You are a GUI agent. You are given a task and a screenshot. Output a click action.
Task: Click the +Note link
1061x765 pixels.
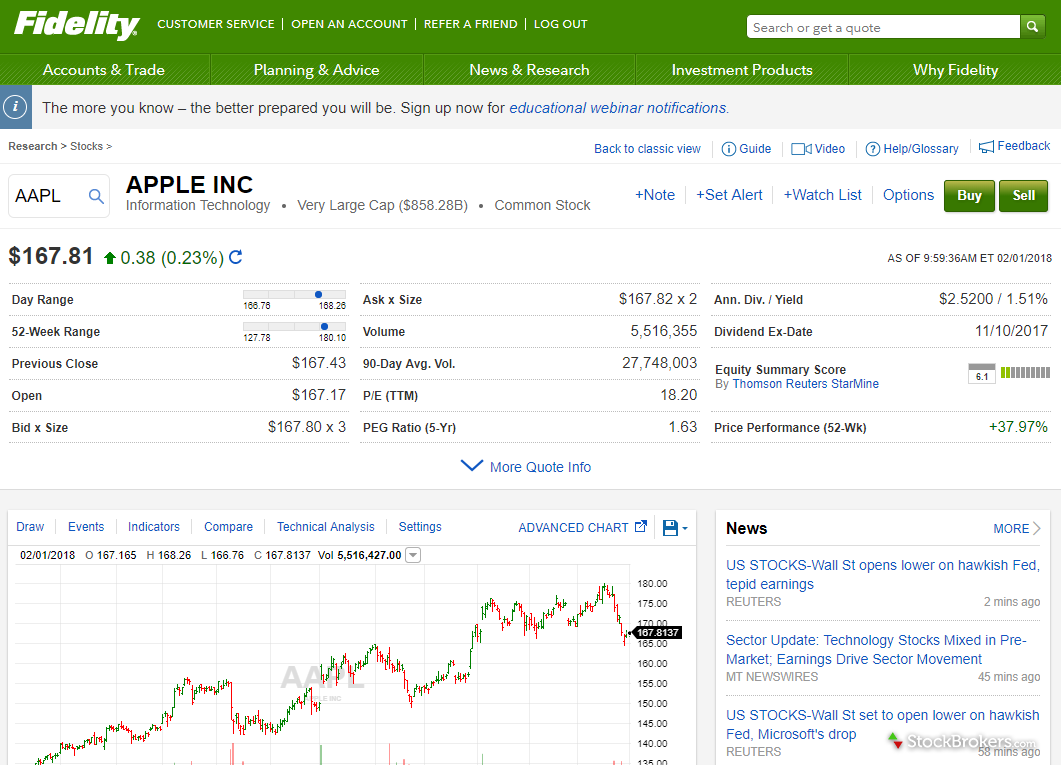click(x=654, y=195)
